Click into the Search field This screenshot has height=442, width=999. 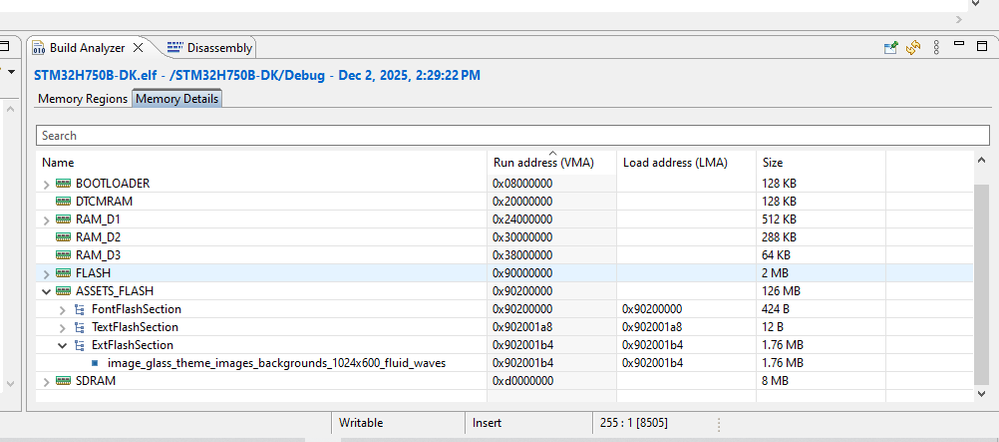pos(500,135)
